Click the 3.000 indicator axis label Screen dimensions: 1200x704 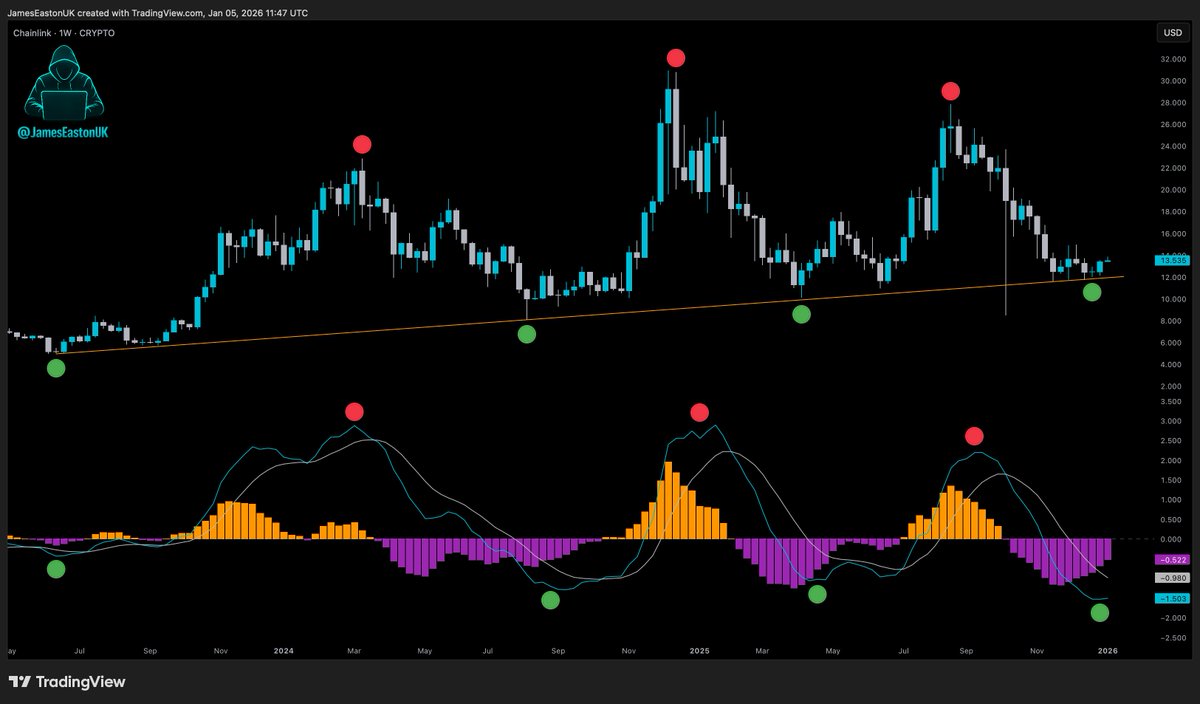1172,422
